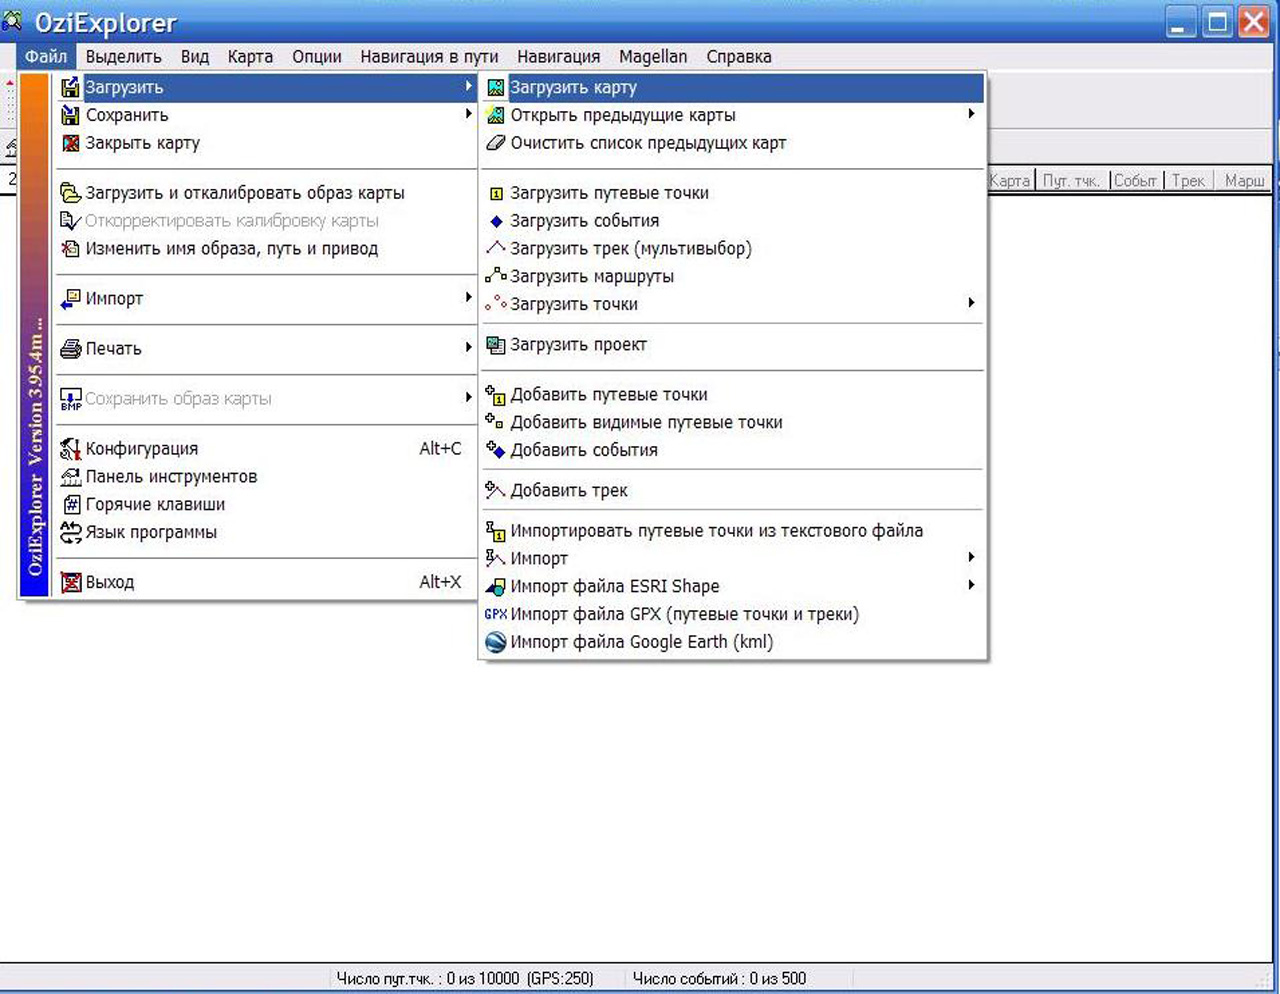The height and width of the screenshot is (994, 1280).
Task: Expand Открыть предыдущие карты submenu arrow
Action: [x=971, y=114]
